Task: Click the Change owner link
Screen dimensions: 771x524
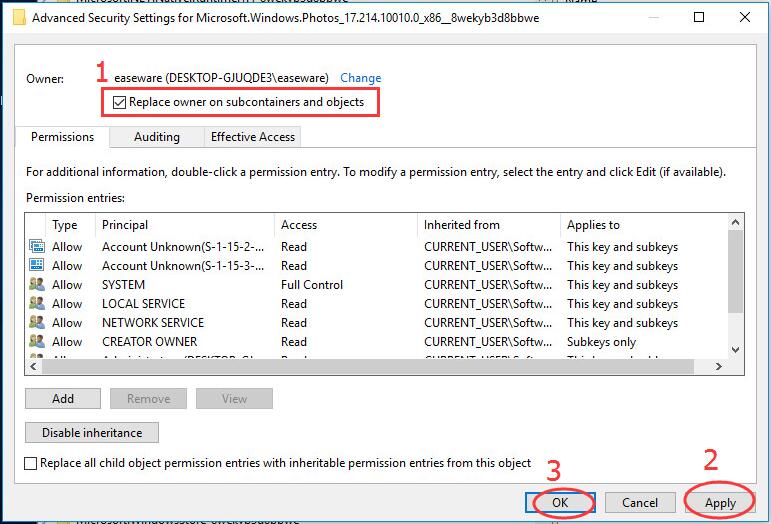Action: pos(360,78)
